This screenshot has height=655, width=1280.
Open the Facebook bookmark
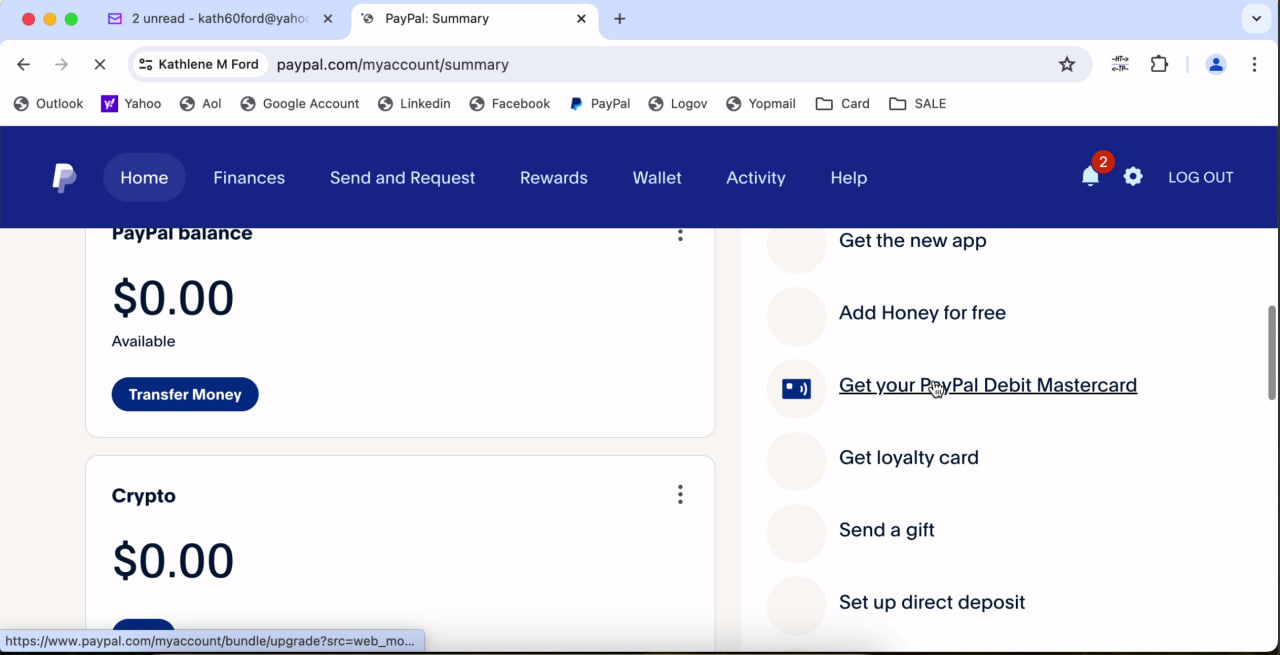[x=509, y=104]
